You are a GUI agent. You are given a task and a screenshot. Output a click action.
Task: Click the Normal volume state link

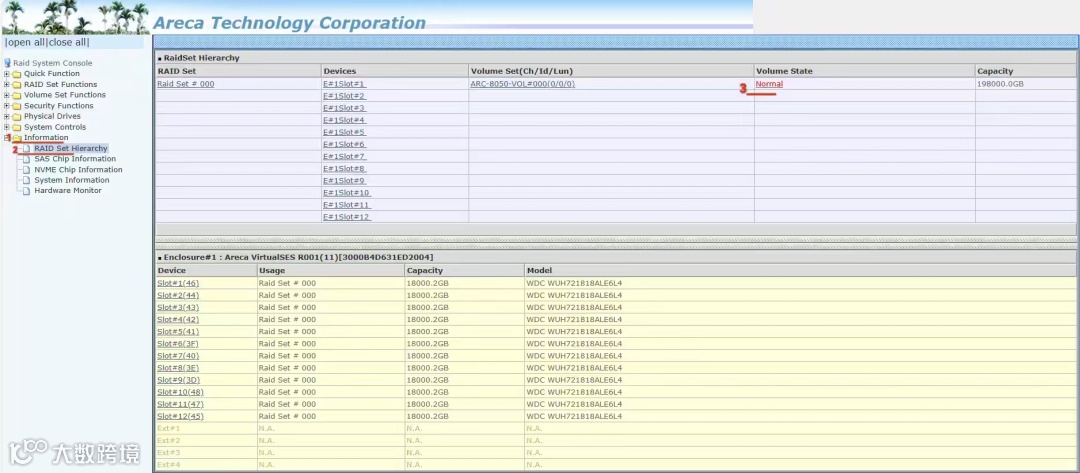[769, 84]
